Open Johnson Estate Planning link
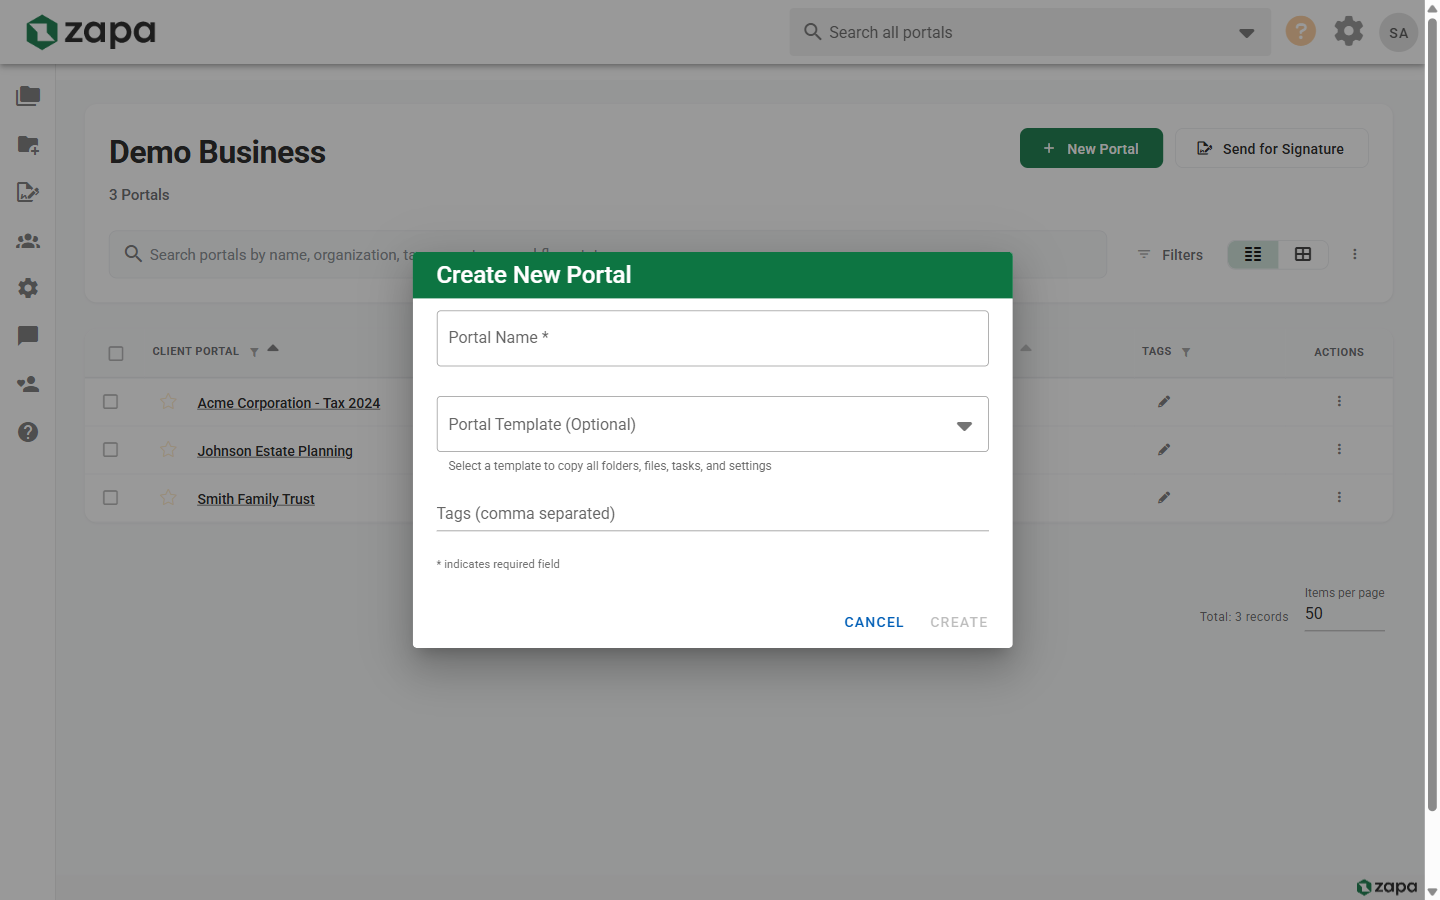The height and width of the screenshot is (900, 1440). click(275, 451)
